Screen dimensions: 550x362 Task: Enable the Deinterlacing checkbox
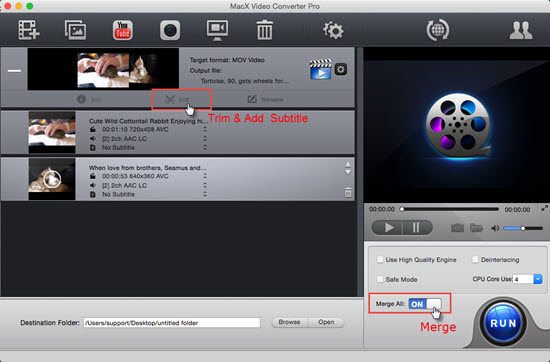(x=475, y=260)
